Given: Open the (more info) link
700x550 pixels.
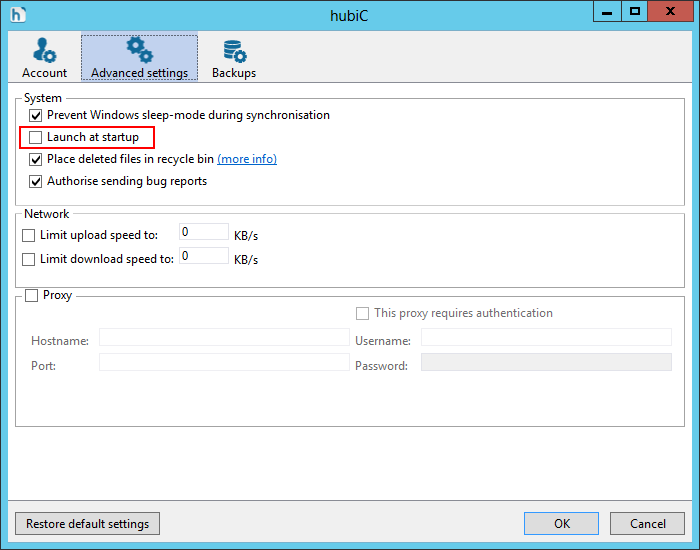Looking at the screenshot, I should [247, 159].
